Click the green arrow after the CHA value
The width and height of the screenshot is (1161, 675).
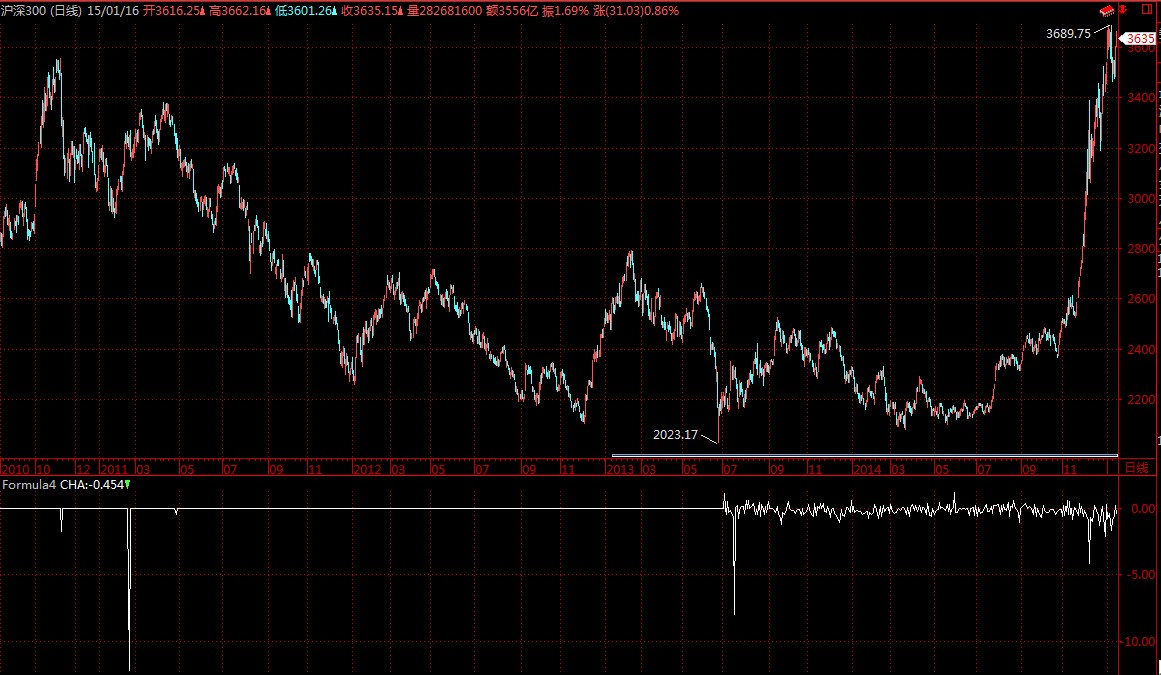[127, 485]
